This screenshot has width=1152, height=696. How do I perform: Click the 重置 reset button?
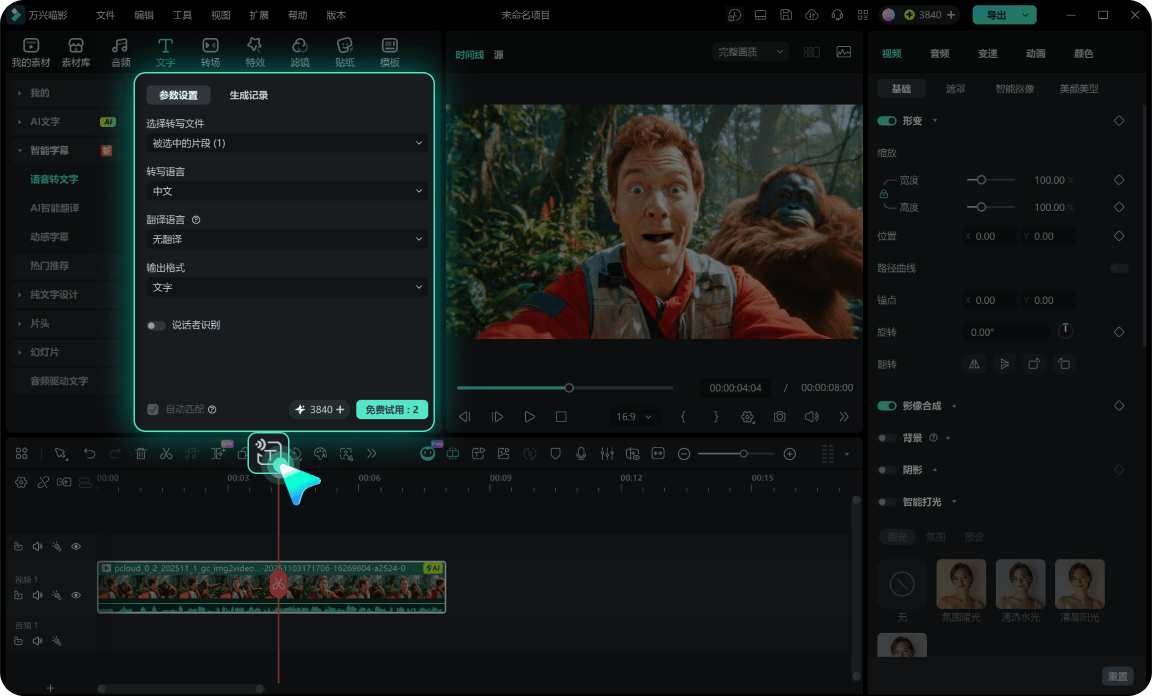[x=1117, y=676]
